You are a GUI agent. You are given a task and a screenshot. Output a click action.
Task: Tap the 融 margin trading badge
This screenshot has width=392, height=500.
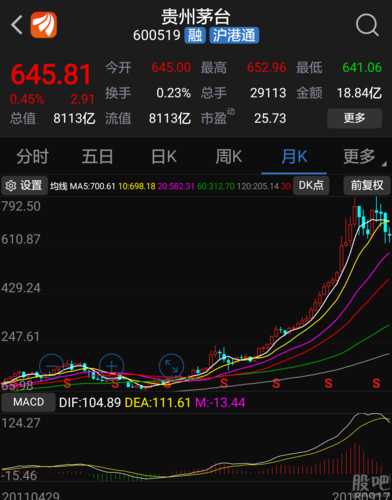195,35
